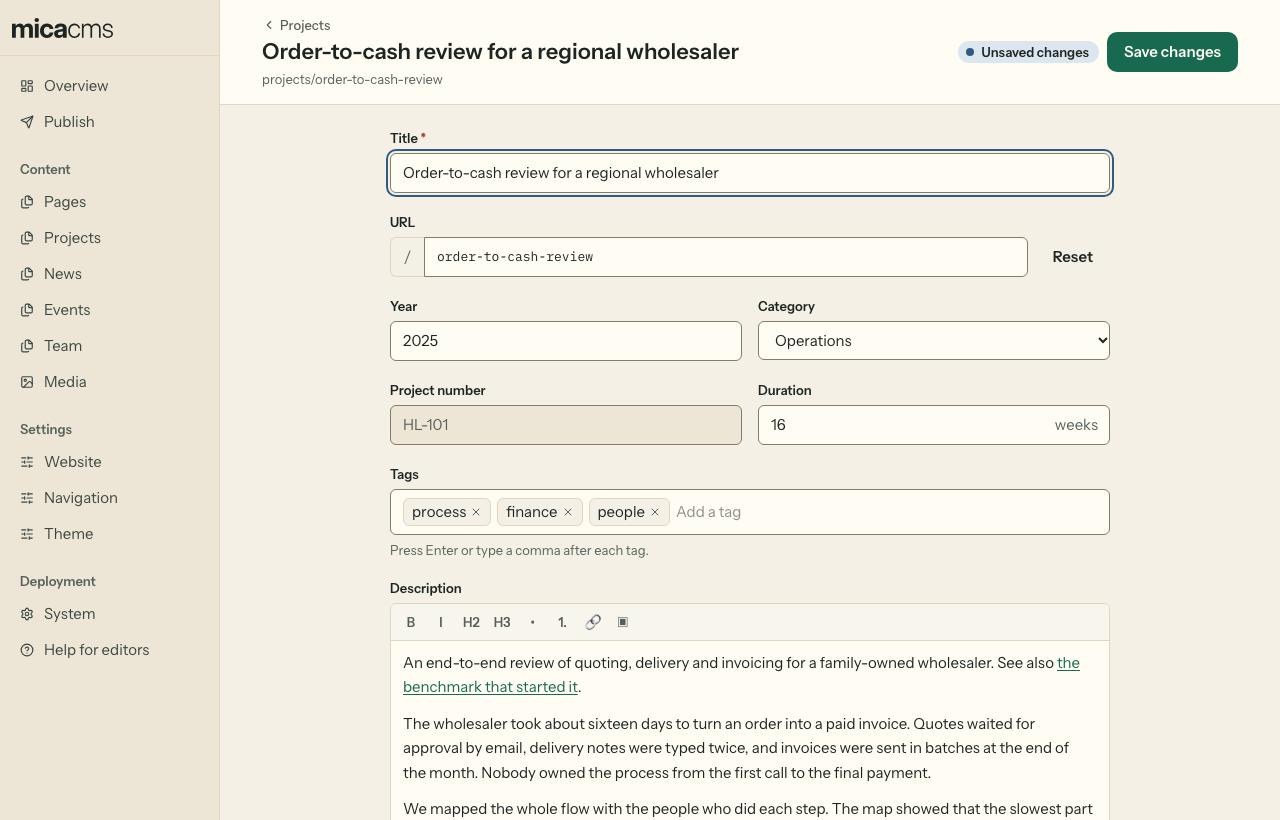Go to Team section
This screenshot has width=1280, height=820.
[x=110, y=346]
